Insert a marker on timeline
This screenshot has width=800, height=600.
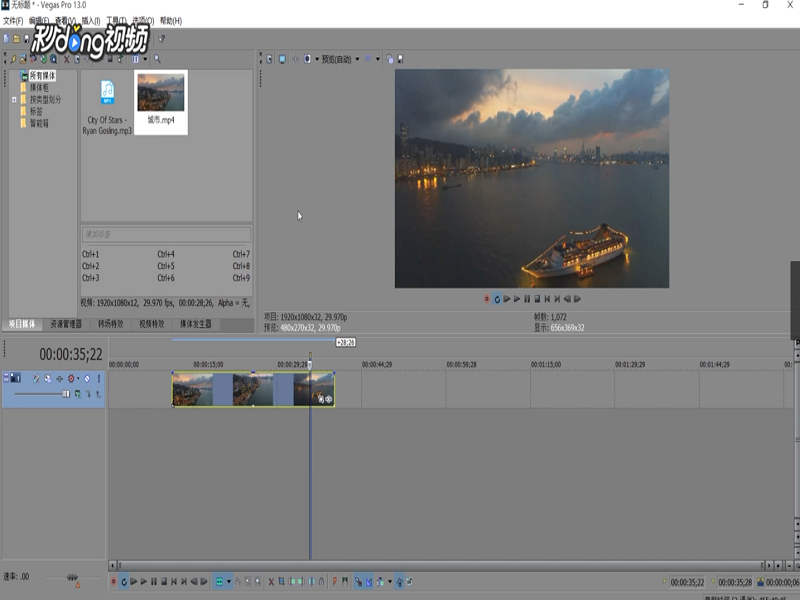click(x=335, y=582)
